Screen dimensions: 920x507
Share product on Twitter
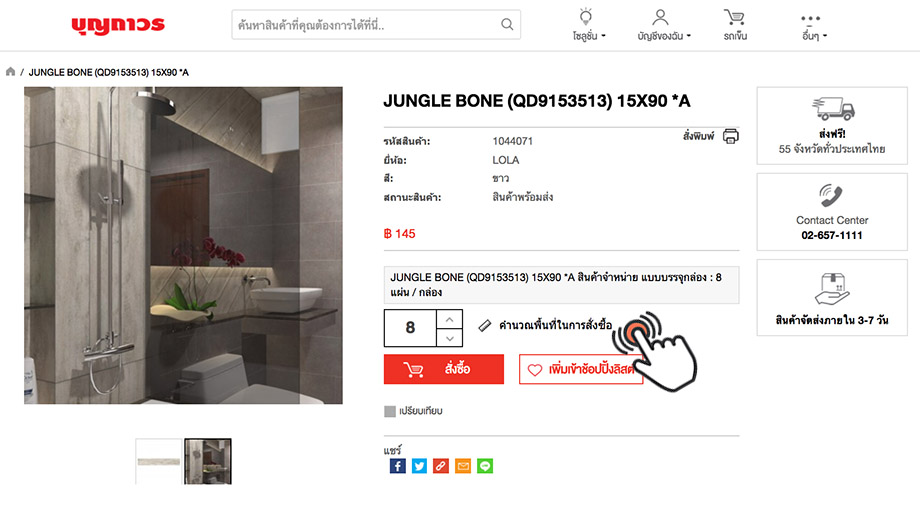419,466
